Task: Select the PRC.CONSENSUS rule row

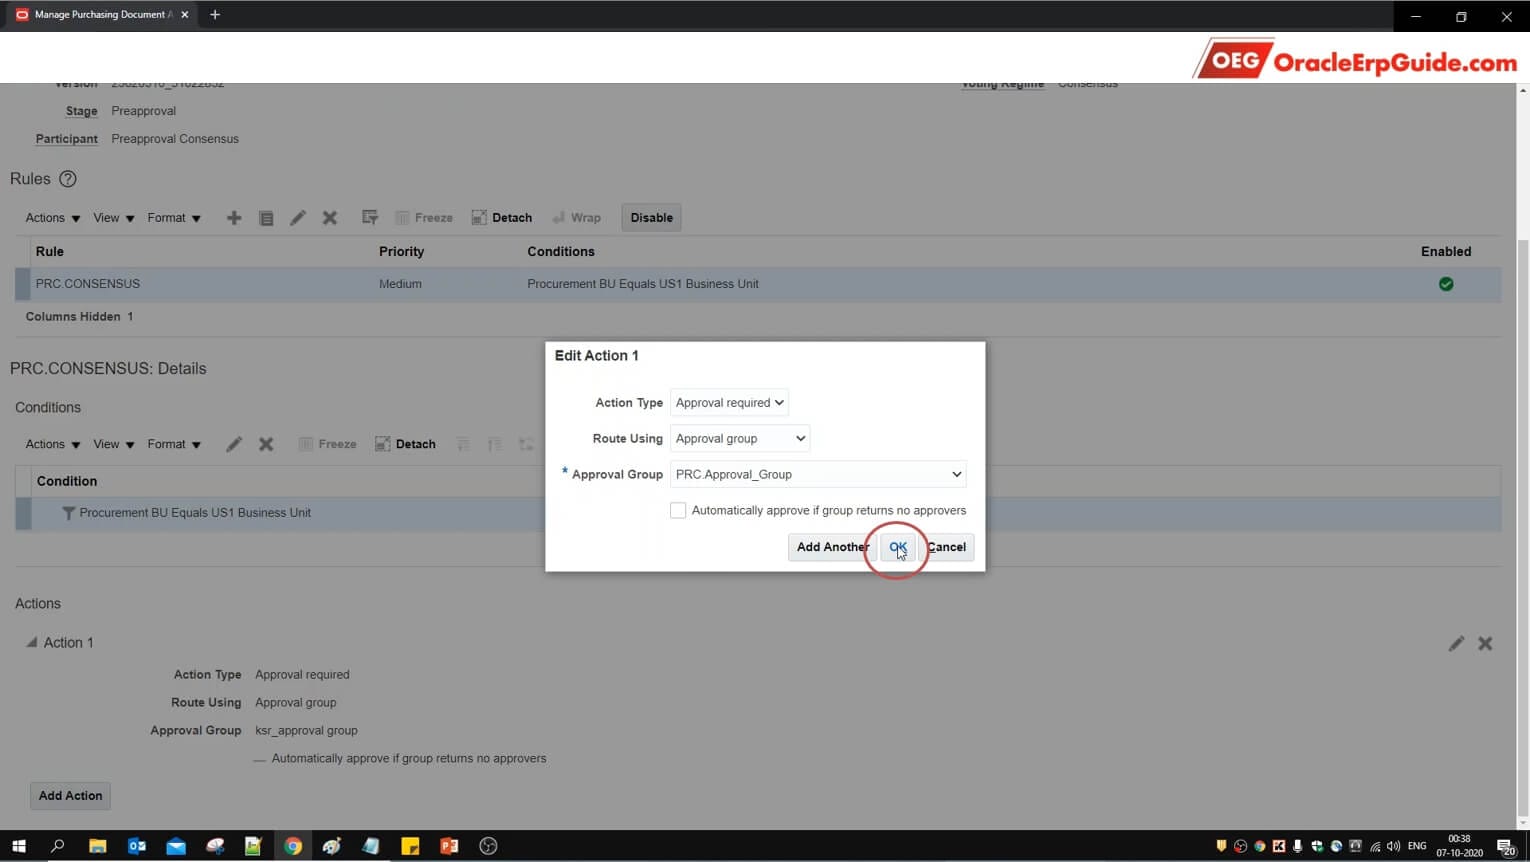Action: pyautogui.click(x=758, y=284)
